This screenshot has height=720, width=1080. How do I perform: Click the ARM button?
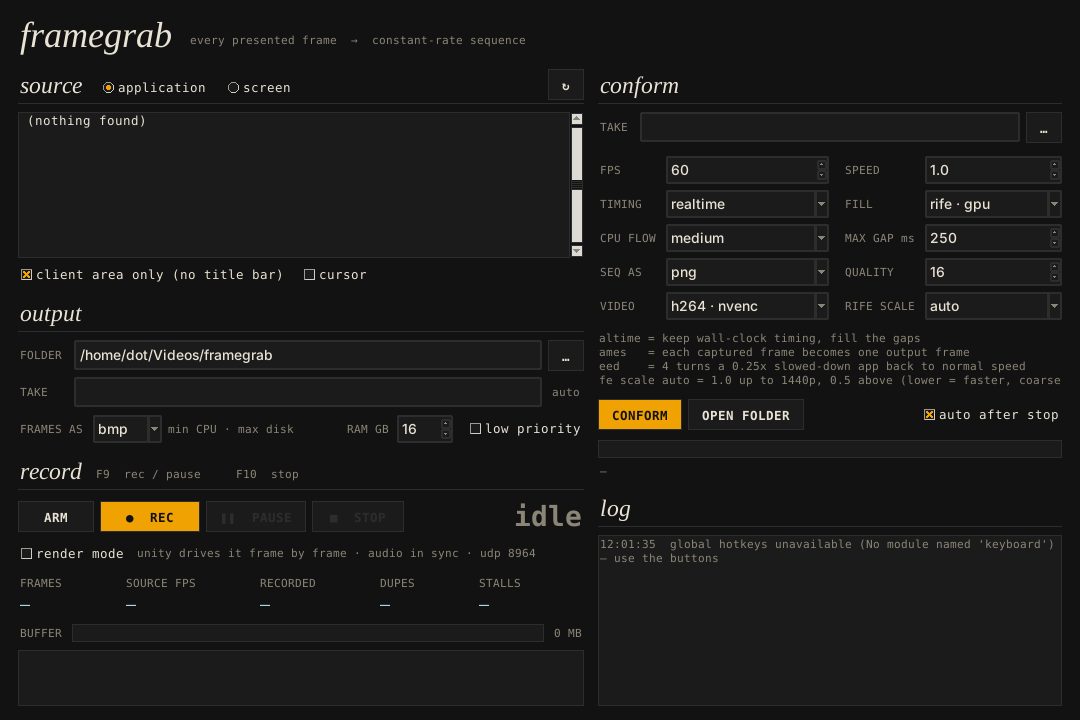coord(56,517)
